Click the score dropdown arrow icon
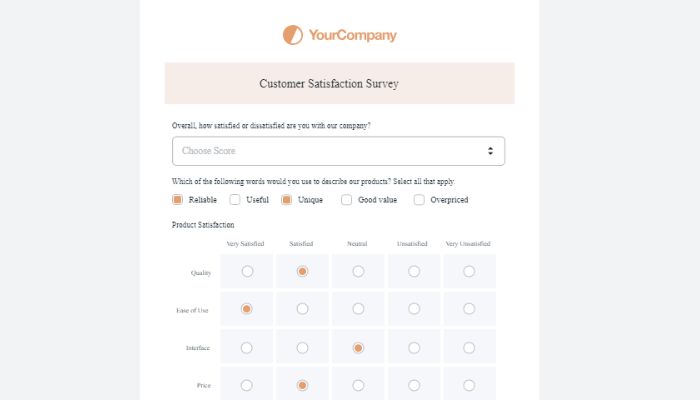Image resolution: width=700 pixels, height=400 pixels. 490,151
